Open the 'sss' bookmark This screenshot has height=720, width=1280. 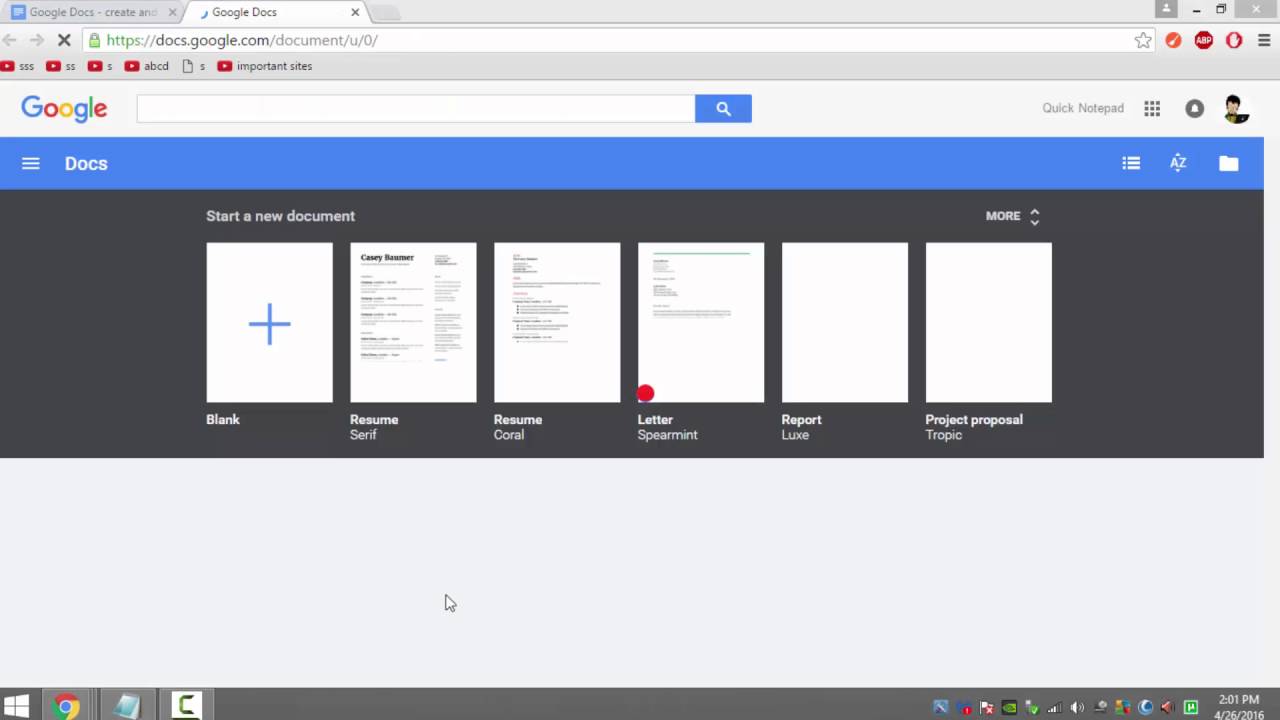pyautogui.click(x=17, y=66)
